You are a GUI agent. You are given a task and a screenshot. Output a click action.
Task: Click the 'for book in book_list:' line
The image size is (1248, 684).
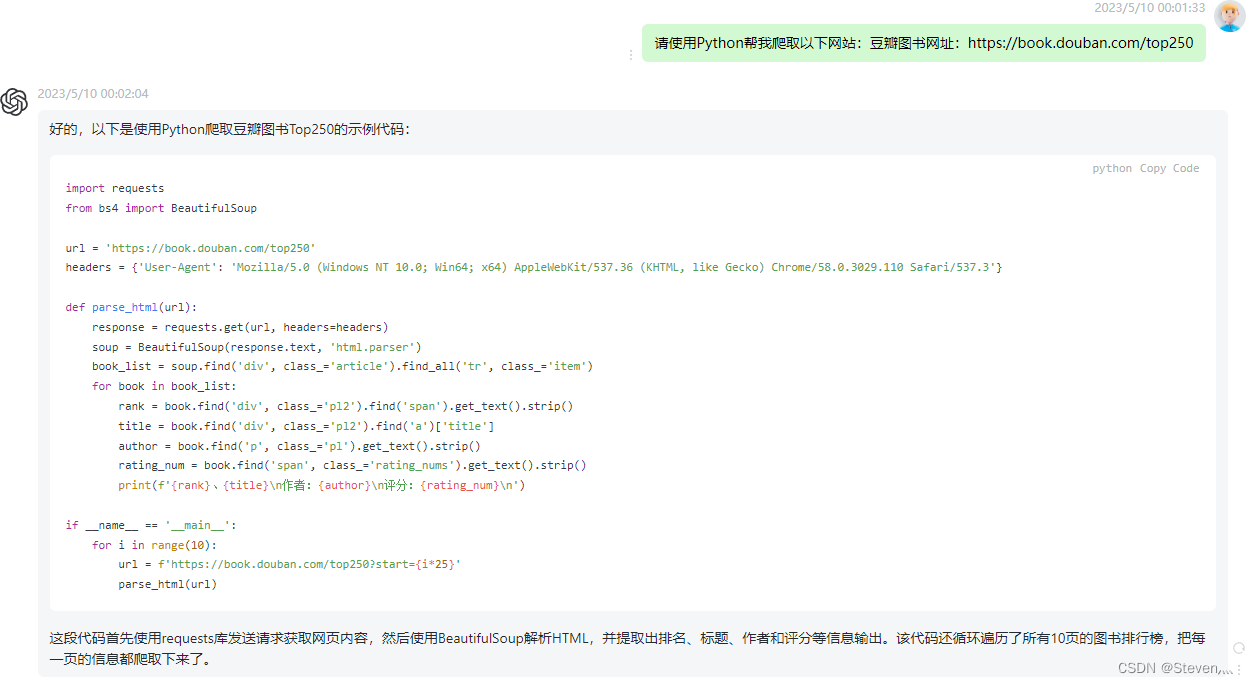pyautogui.click(x=164, y=386)
